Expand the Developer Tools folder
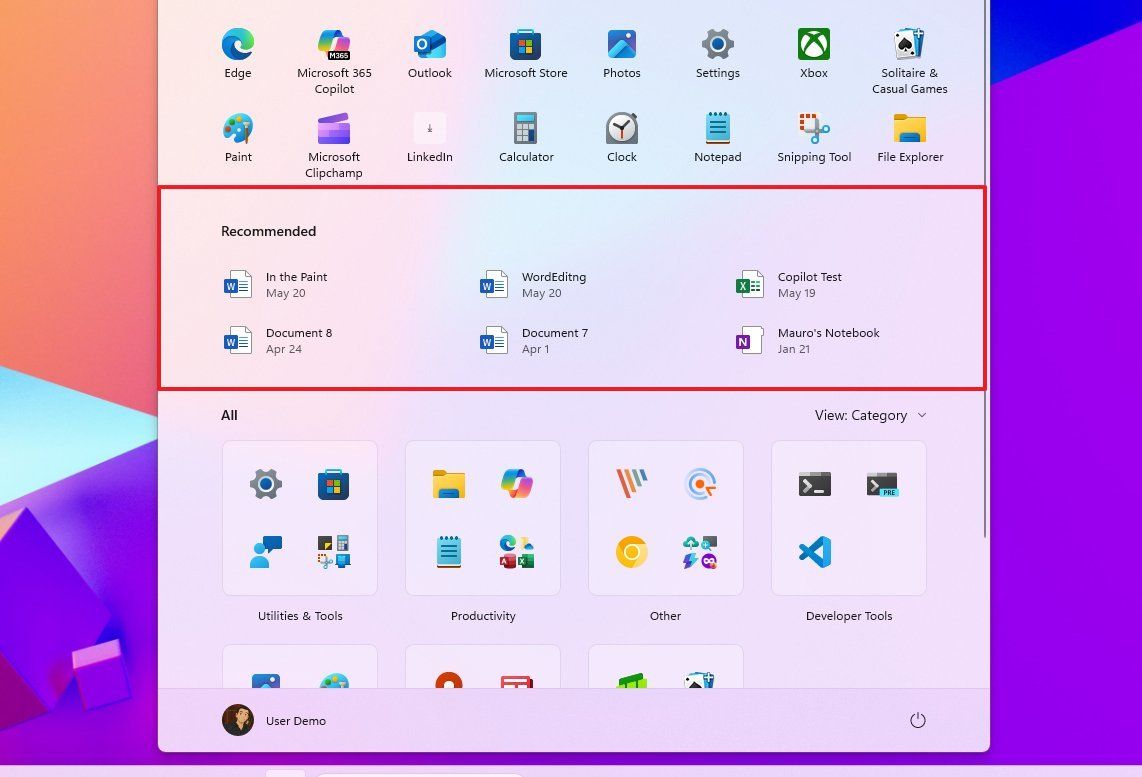1142x777 pixels. click(848, 518)
